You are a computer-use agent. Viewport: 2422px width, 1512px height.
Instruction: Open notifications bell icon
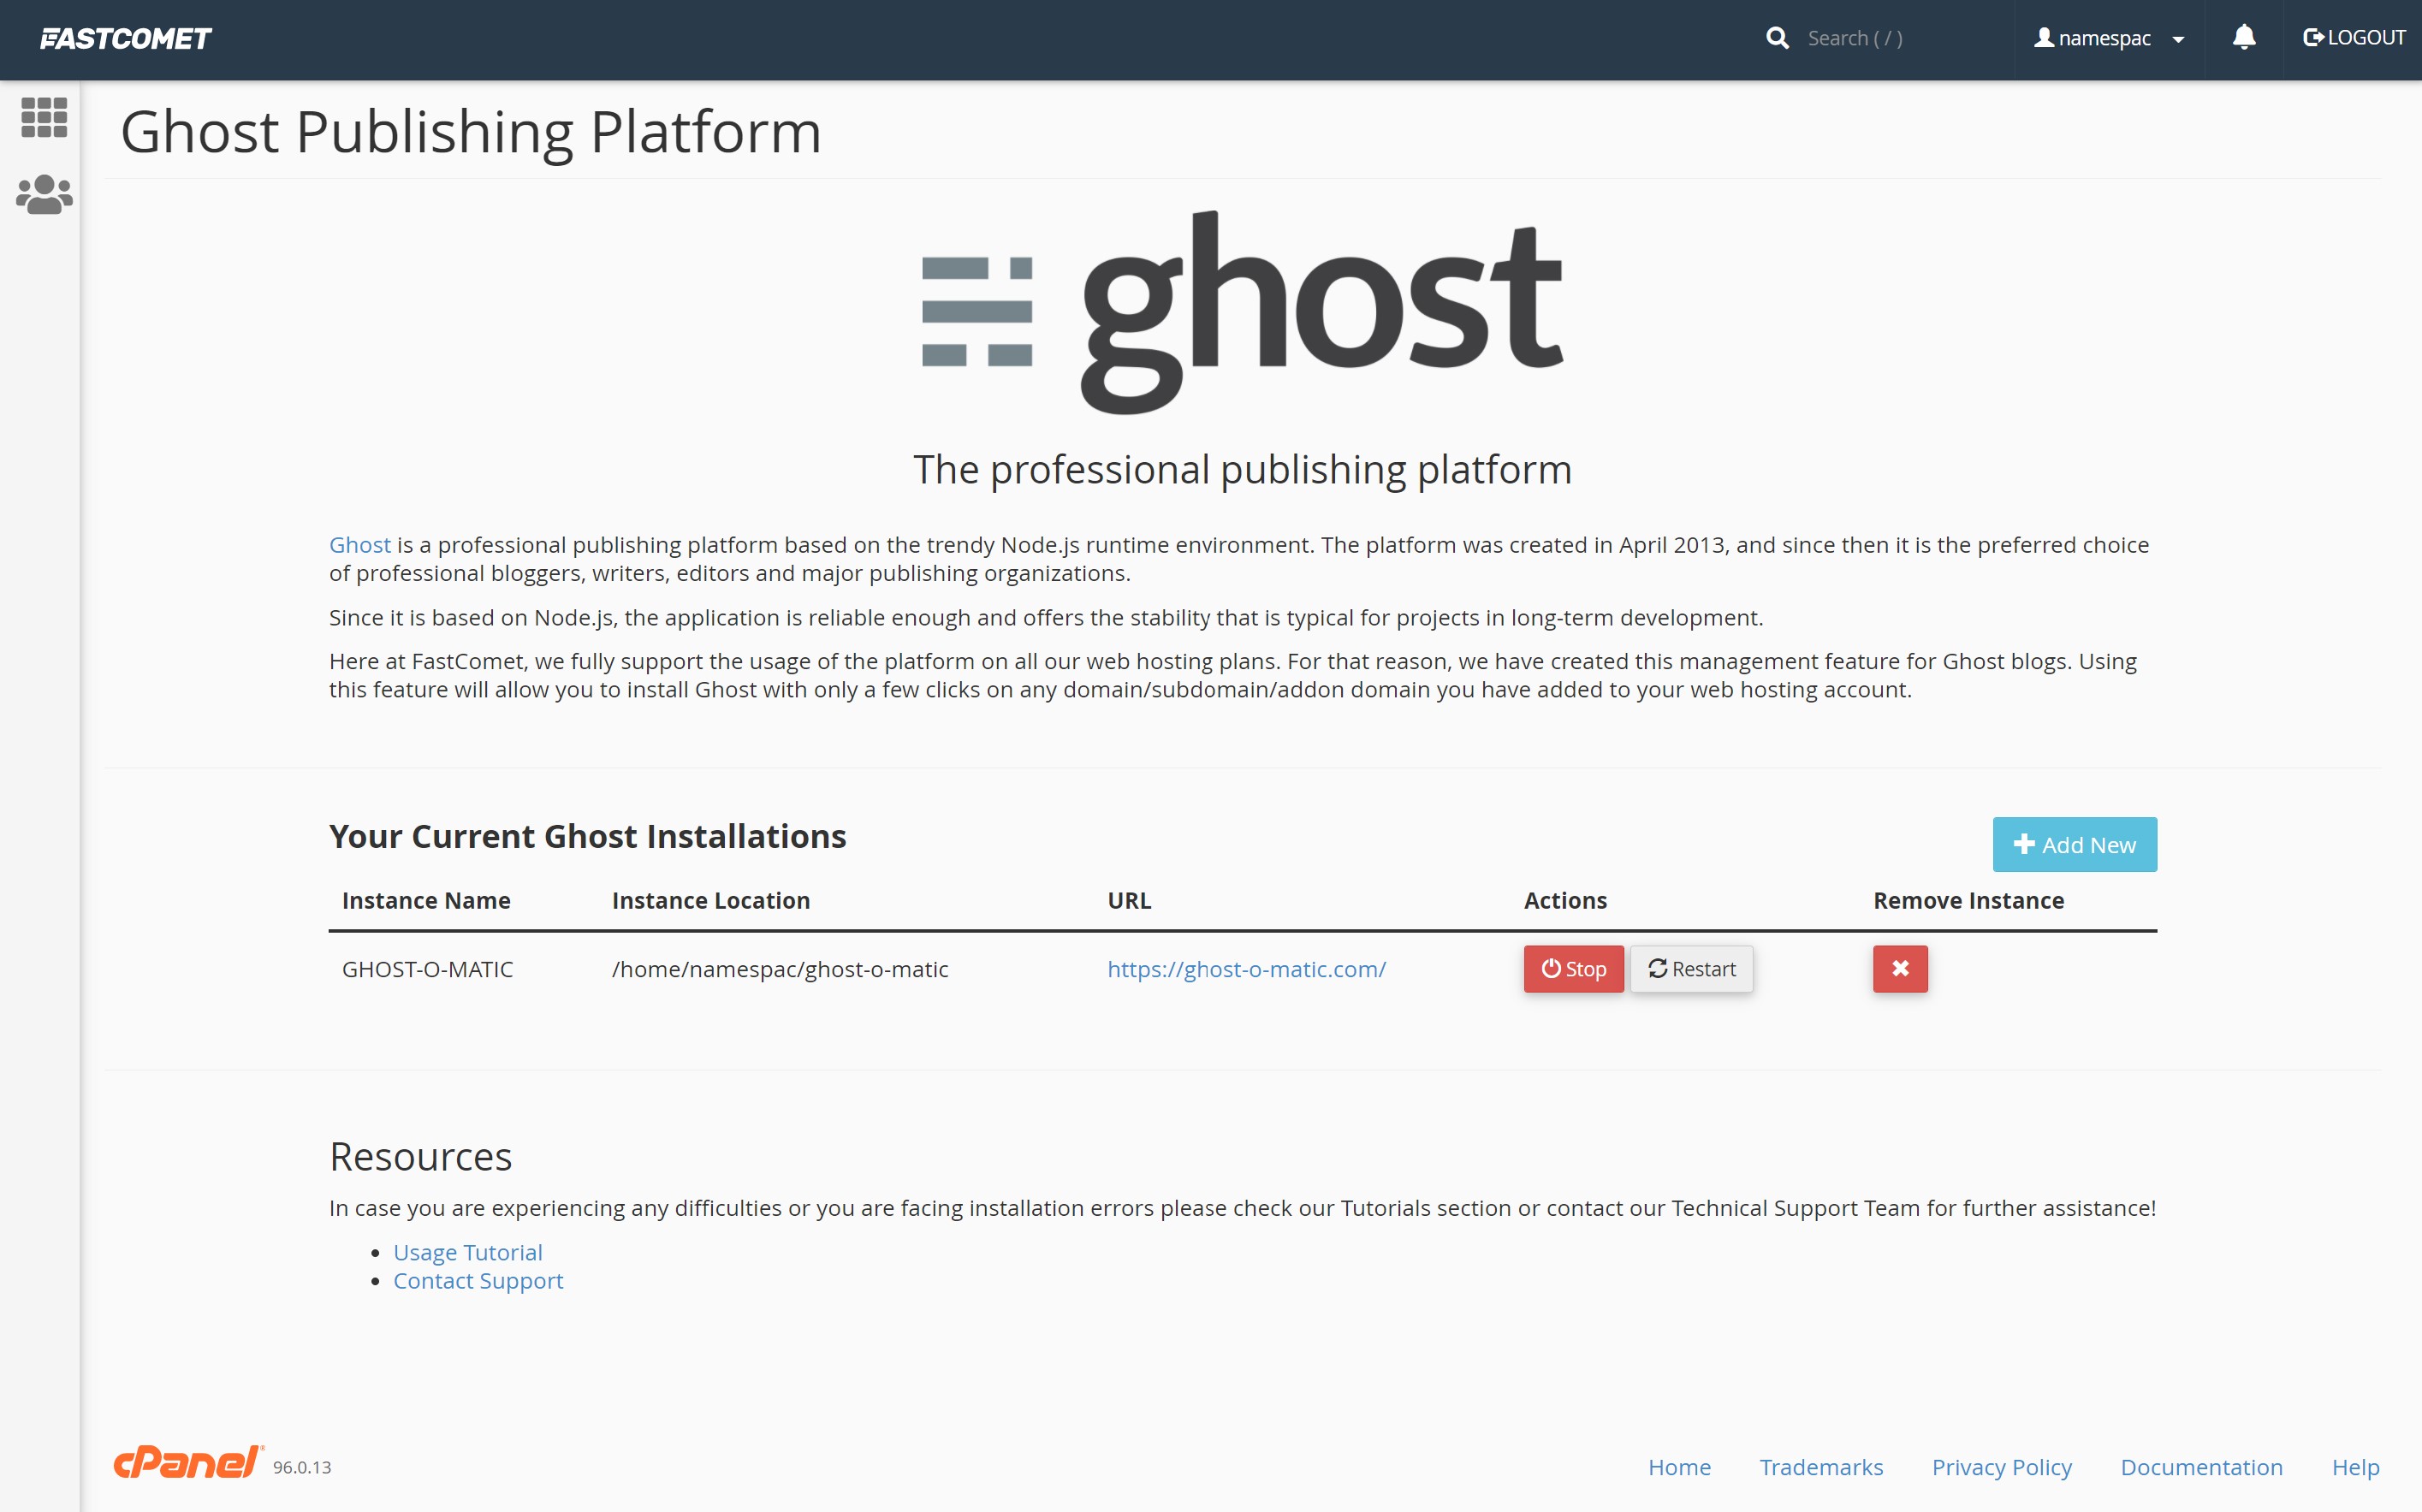pos(2243,38)
